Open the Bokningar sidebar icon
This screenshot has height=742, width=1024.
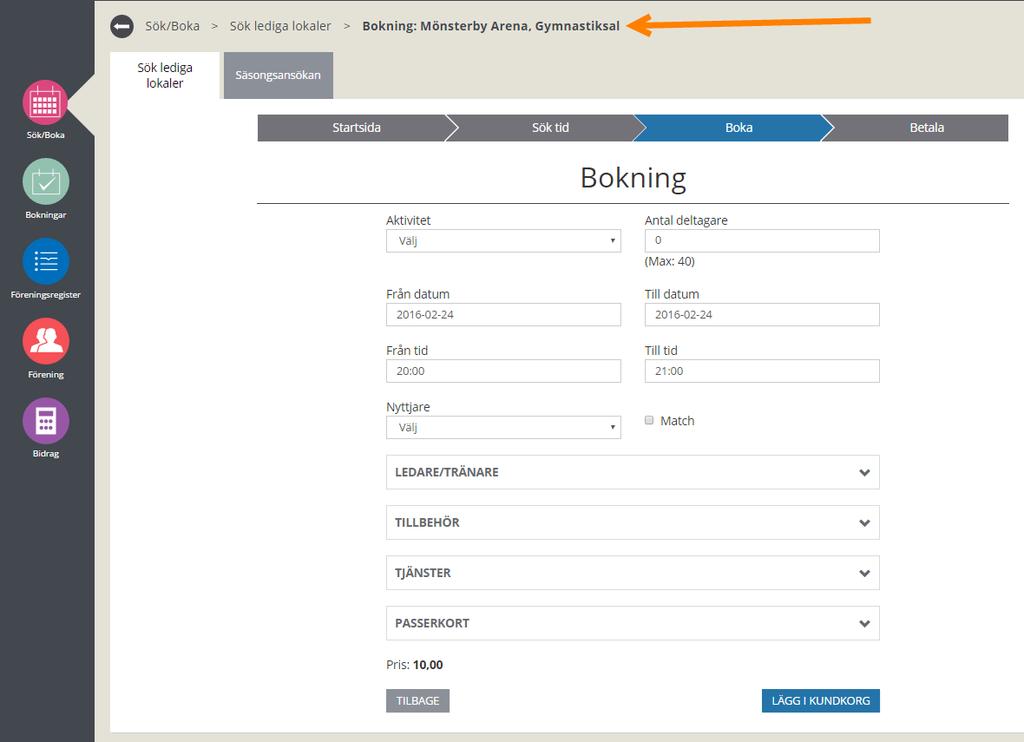point(46,182)
